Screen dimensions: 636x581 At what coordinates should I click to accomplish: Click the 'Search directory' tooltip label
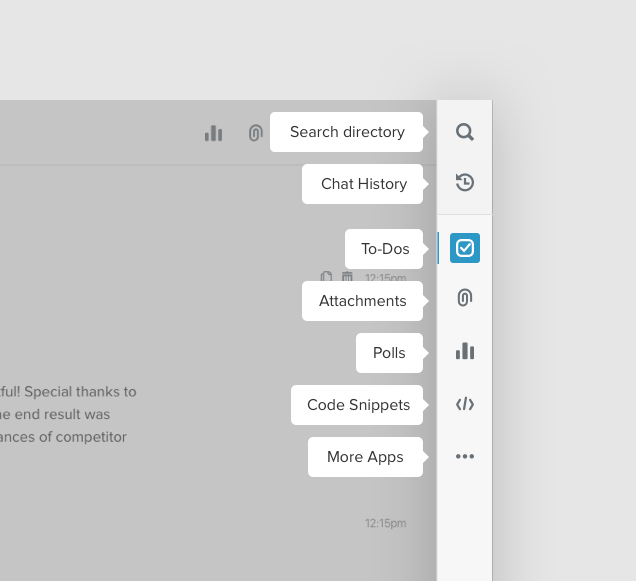coord(347,132)
